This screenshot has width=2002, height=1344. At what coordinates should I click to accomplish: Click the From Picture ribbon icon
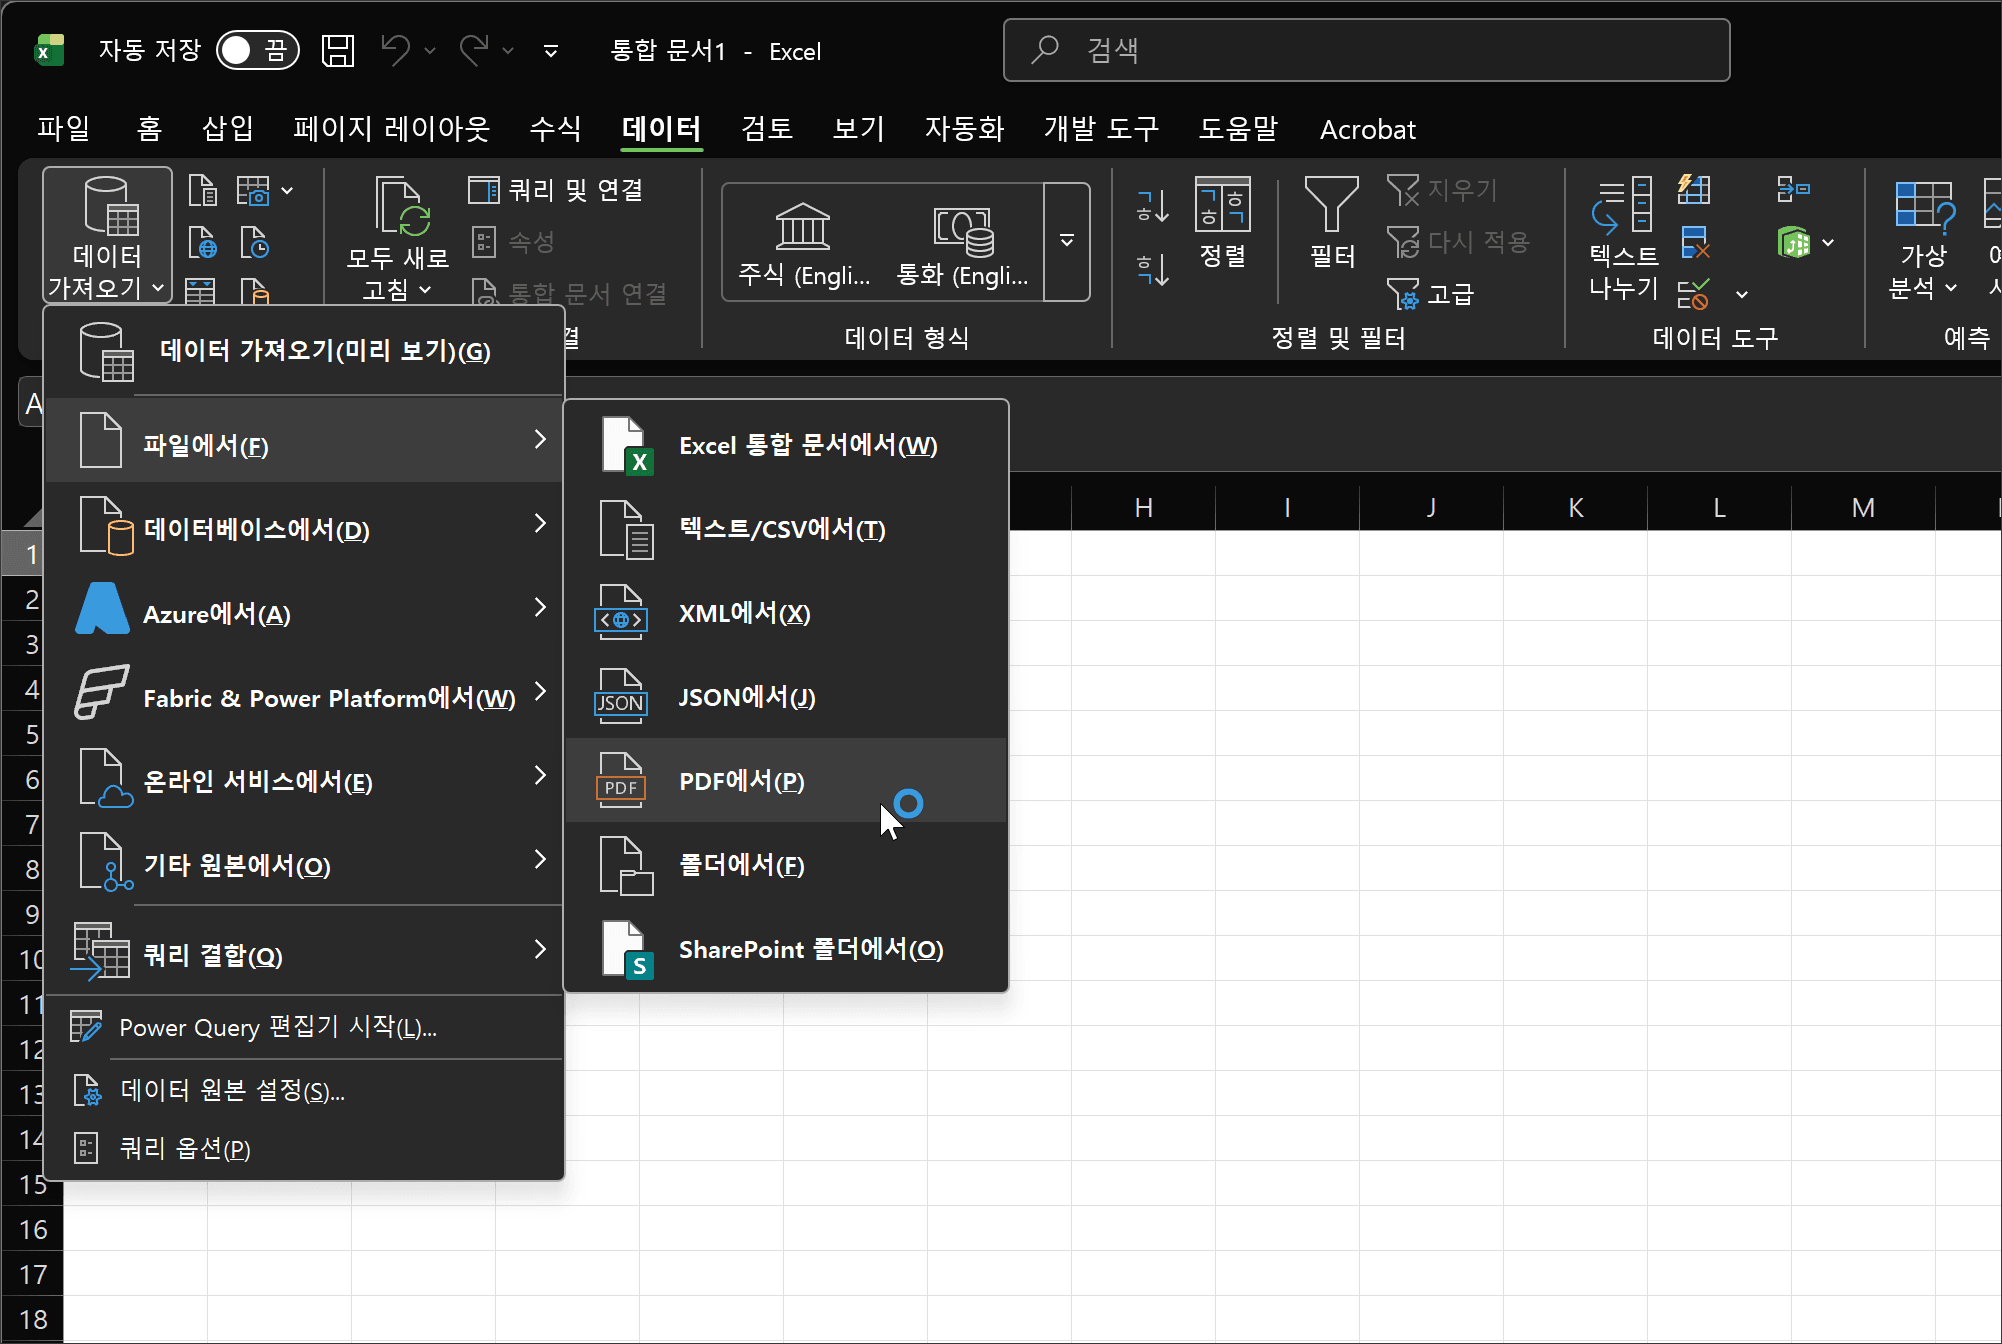point(254,190)
